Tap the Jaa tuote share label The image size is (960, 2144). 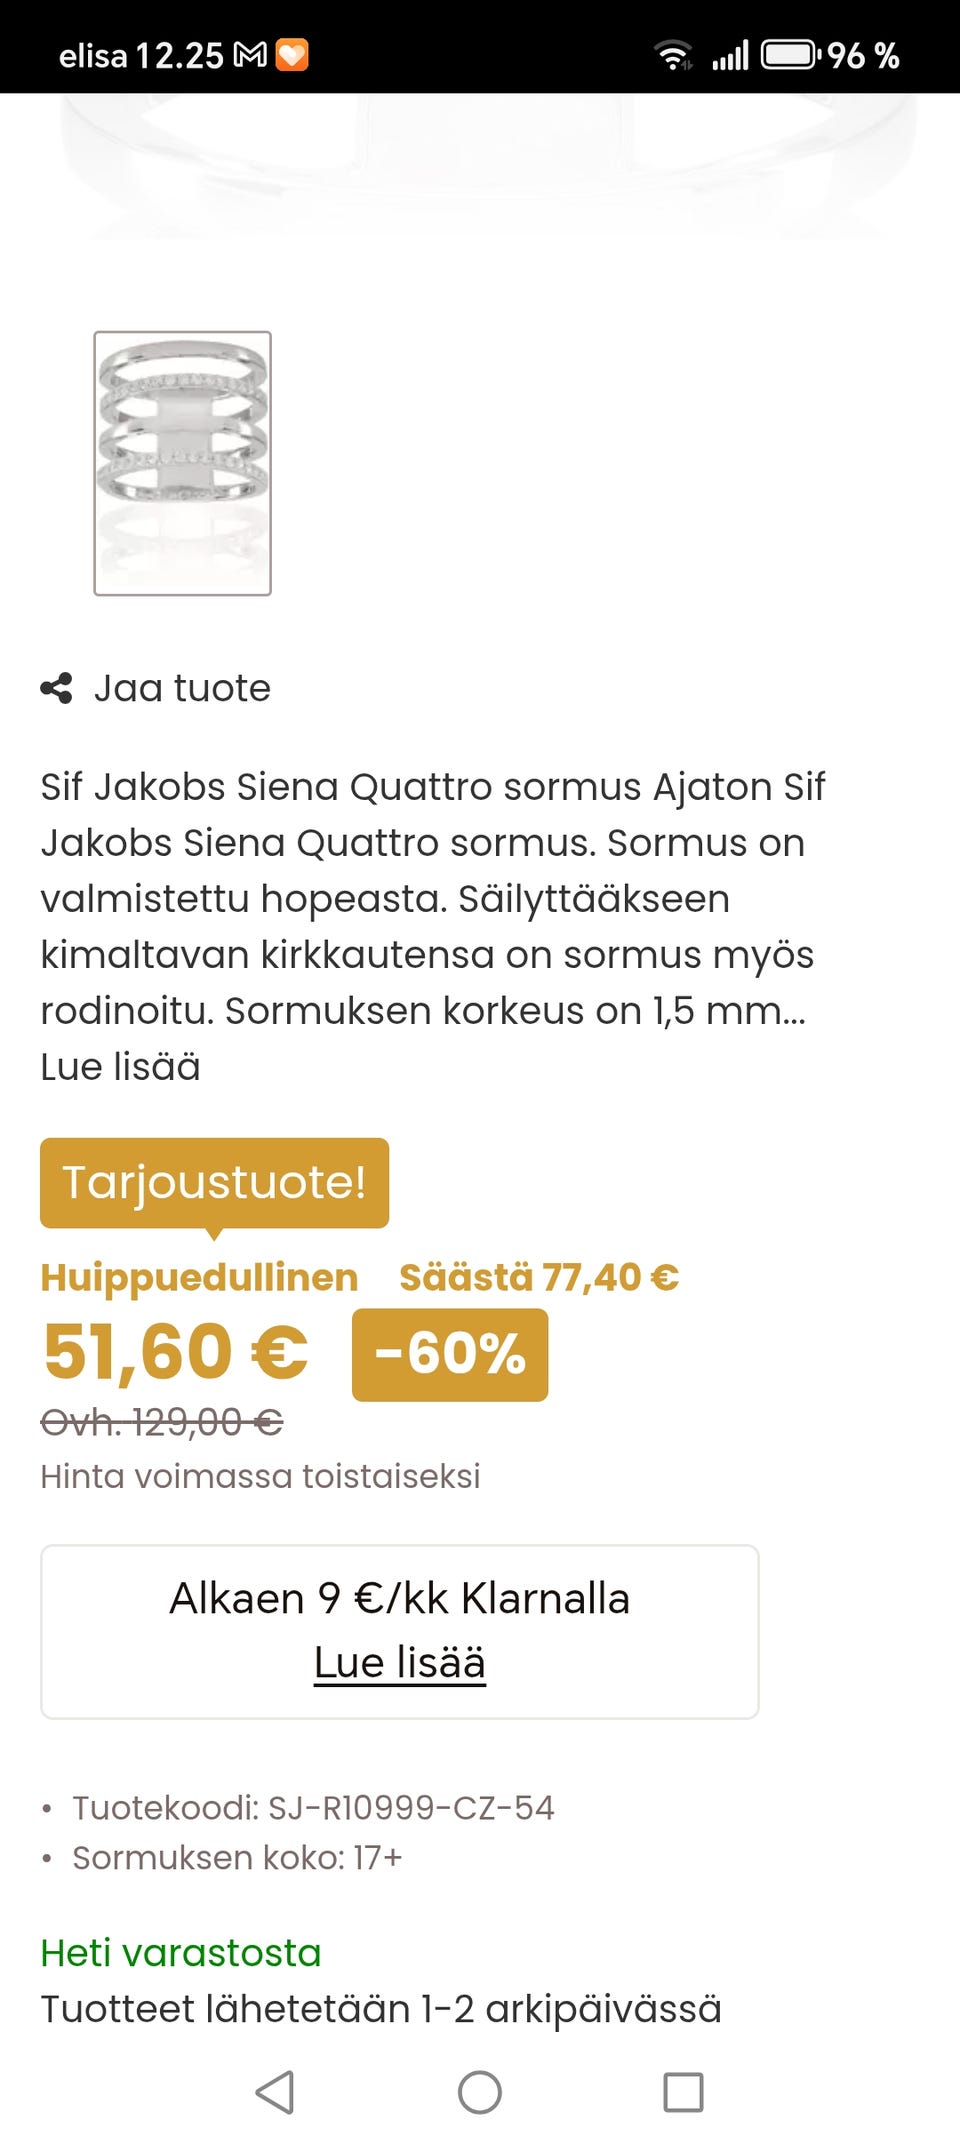182,688
